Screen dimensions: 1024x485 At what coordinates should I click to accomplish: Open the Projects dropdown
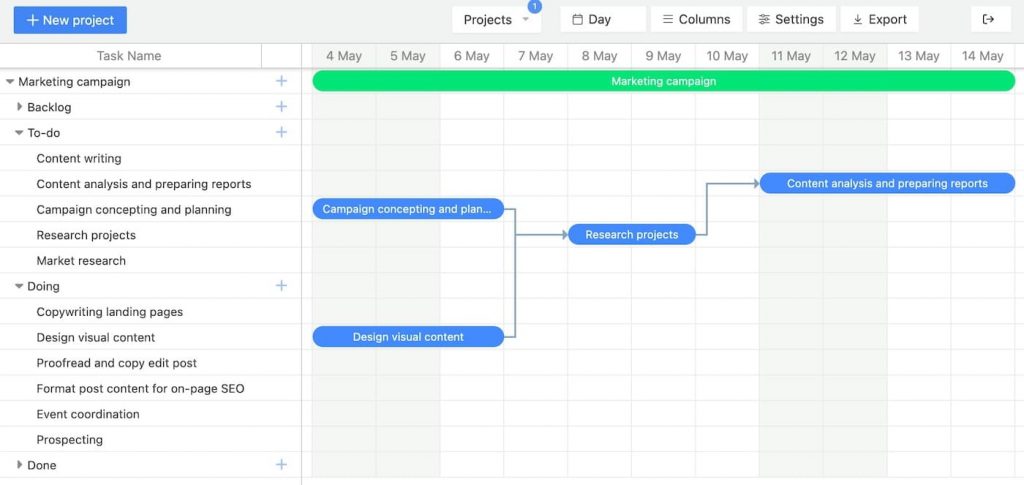[x=496, y=19]
